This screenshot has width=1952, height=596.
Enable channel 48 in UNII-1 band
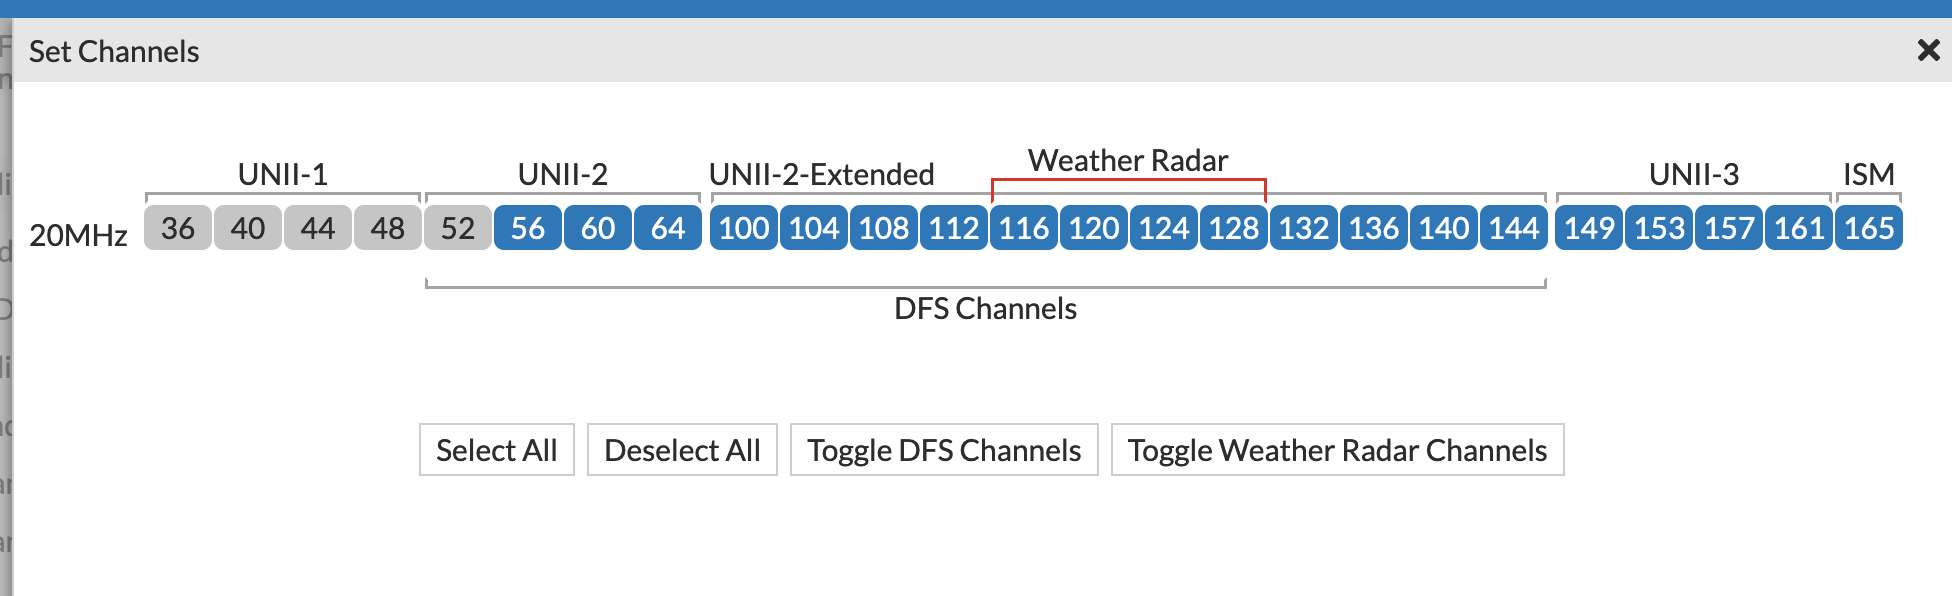click(387, 228)
